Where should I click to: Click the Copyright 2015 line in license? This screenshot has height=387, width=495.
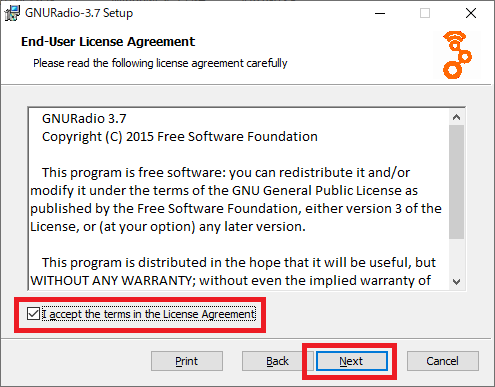[180, 137]
